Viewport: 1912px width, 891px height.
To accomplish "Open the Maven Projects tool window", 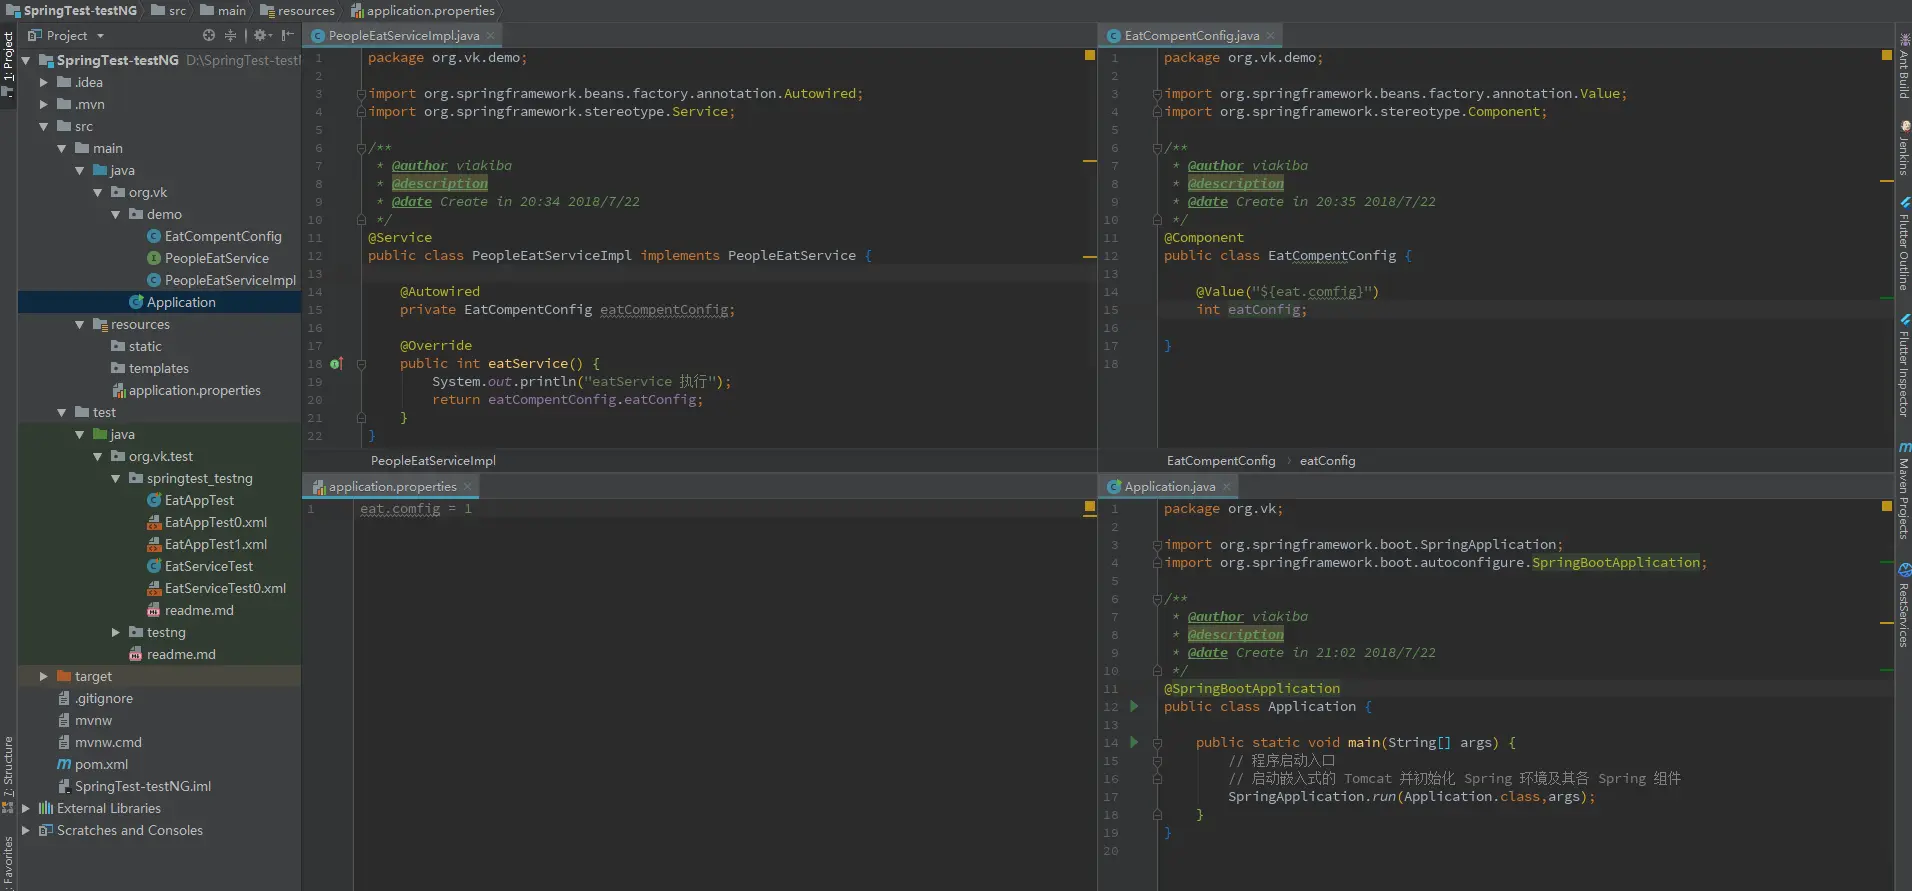I will pos(1904,491).
